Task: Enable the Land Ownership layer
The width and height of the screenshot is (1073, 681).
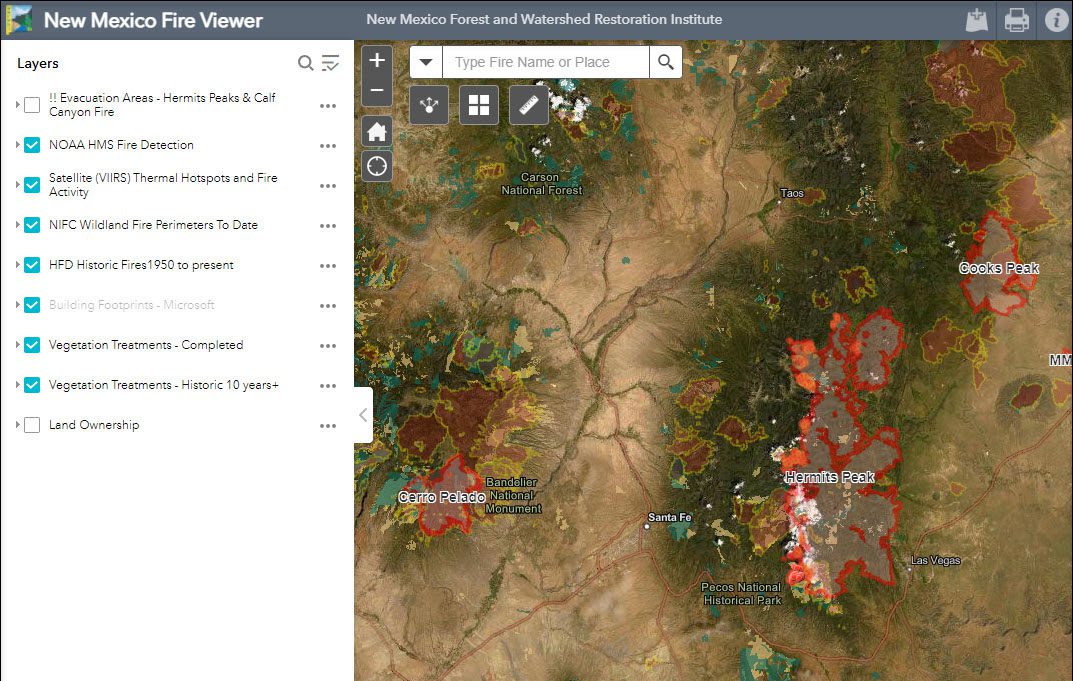Action: coord(31,424)
